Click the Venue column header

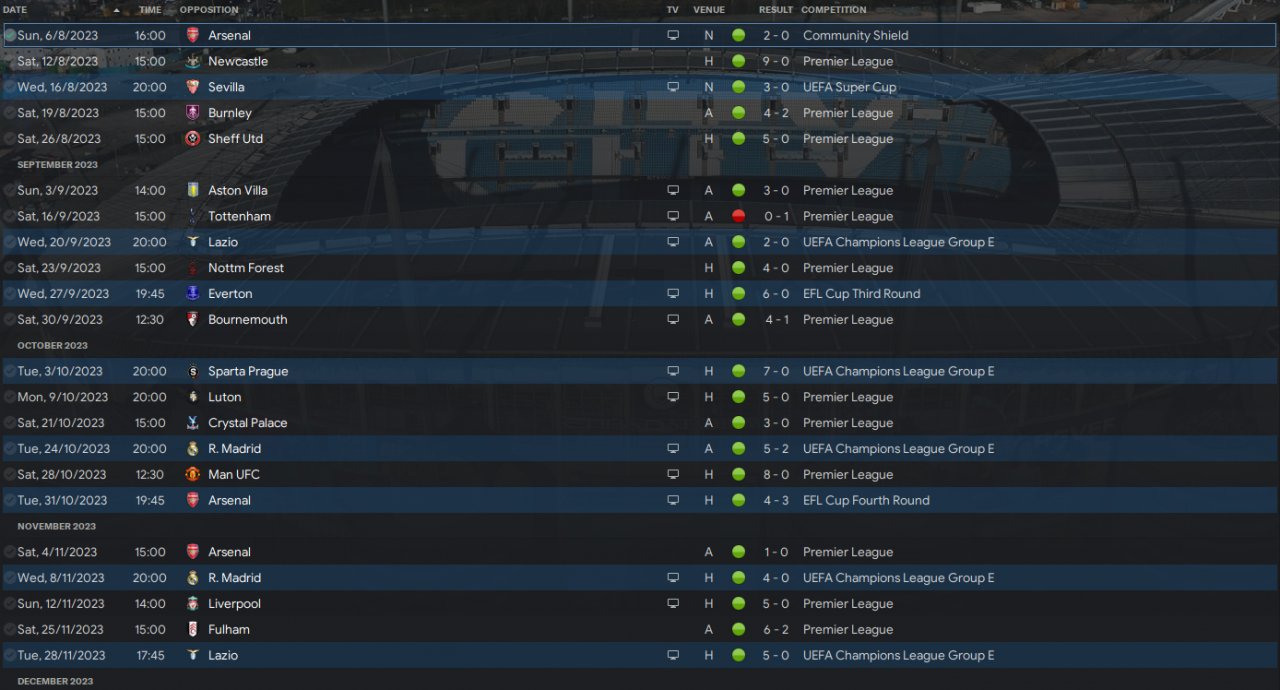[709, 10]
